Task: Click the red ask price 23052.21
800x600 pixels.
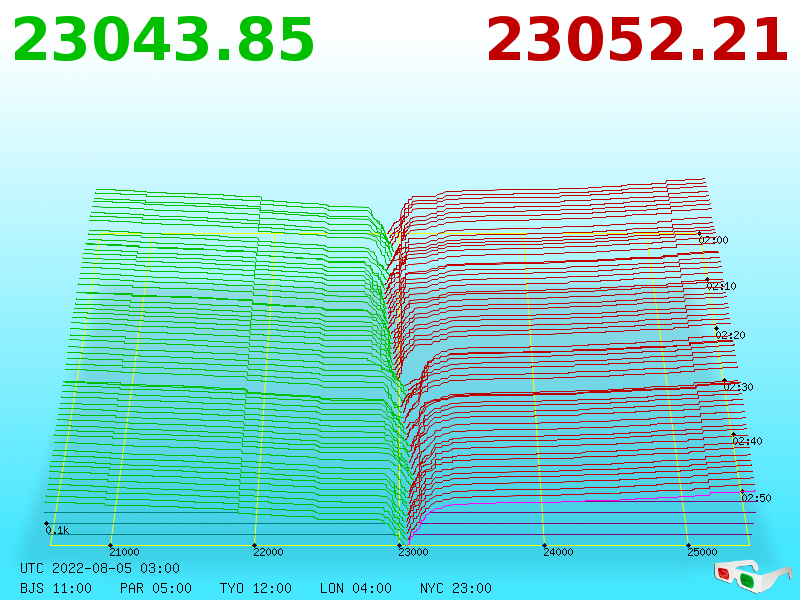Action: coord(638,40)
